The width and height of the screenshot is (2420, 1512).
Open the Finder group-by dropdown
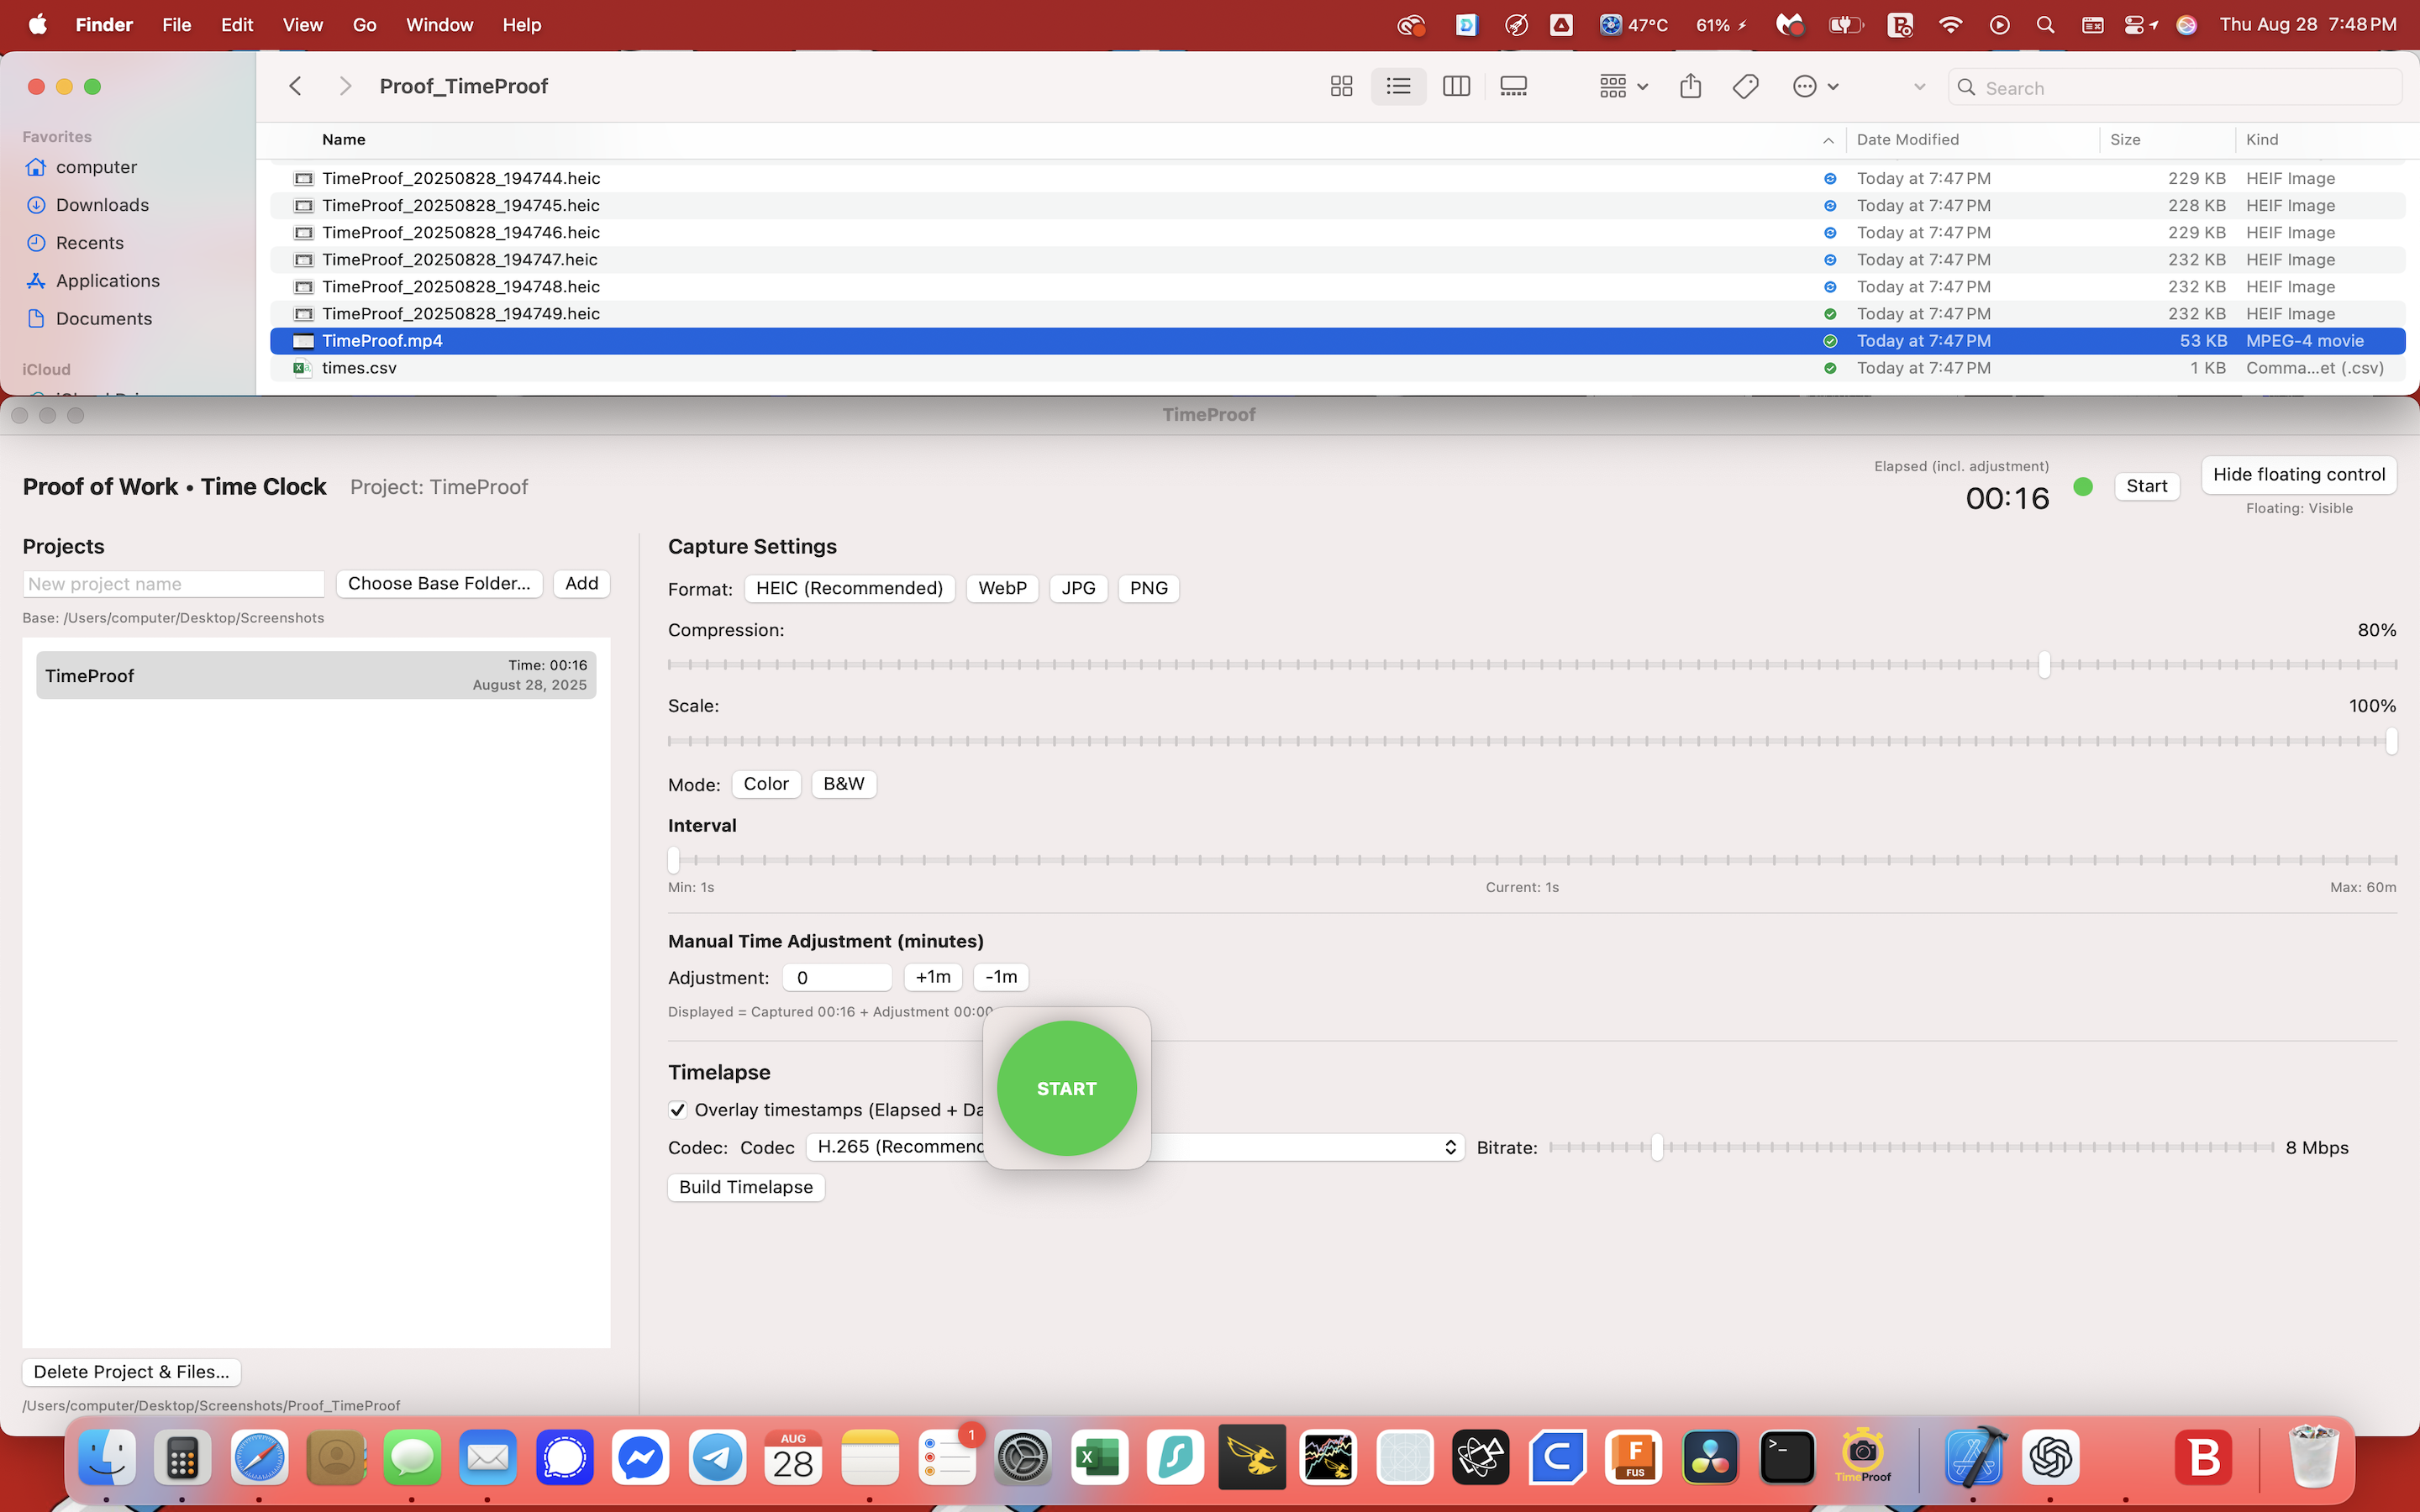pyautogui.click(x=1623, y=87)
